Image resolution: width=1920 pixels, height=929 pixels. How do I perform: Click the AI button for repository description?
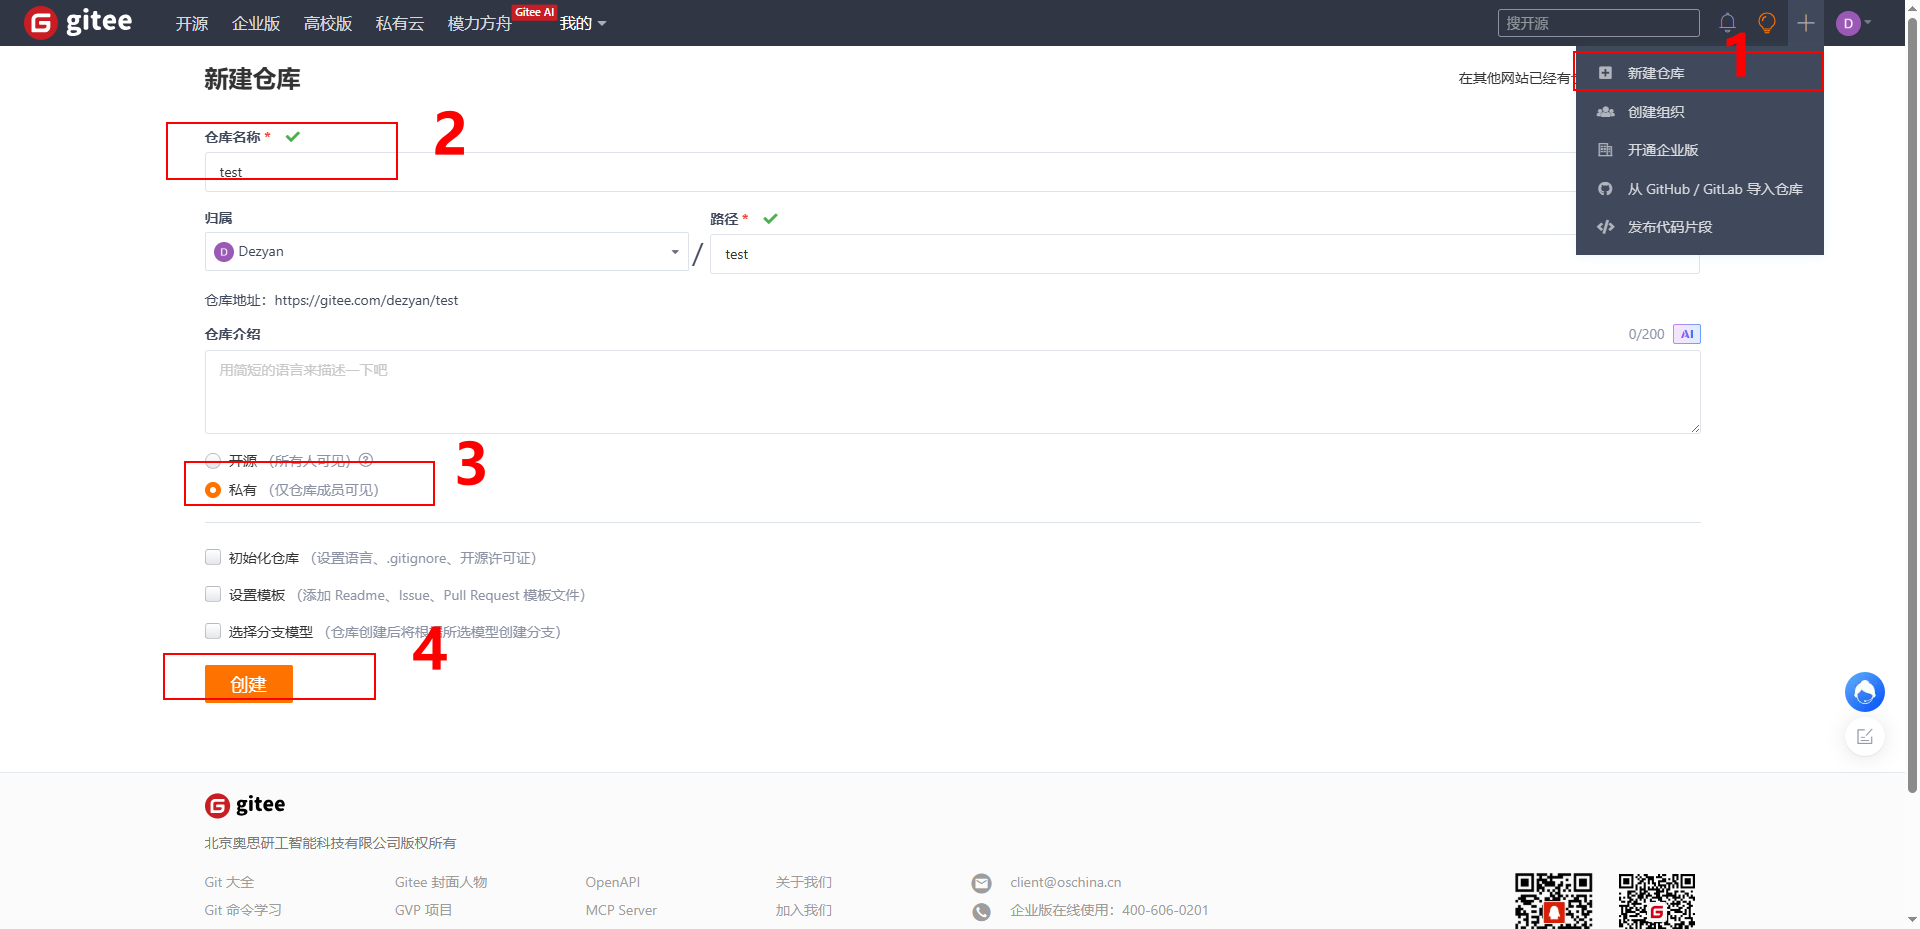pyautogui.click(x=1687, y=334)
